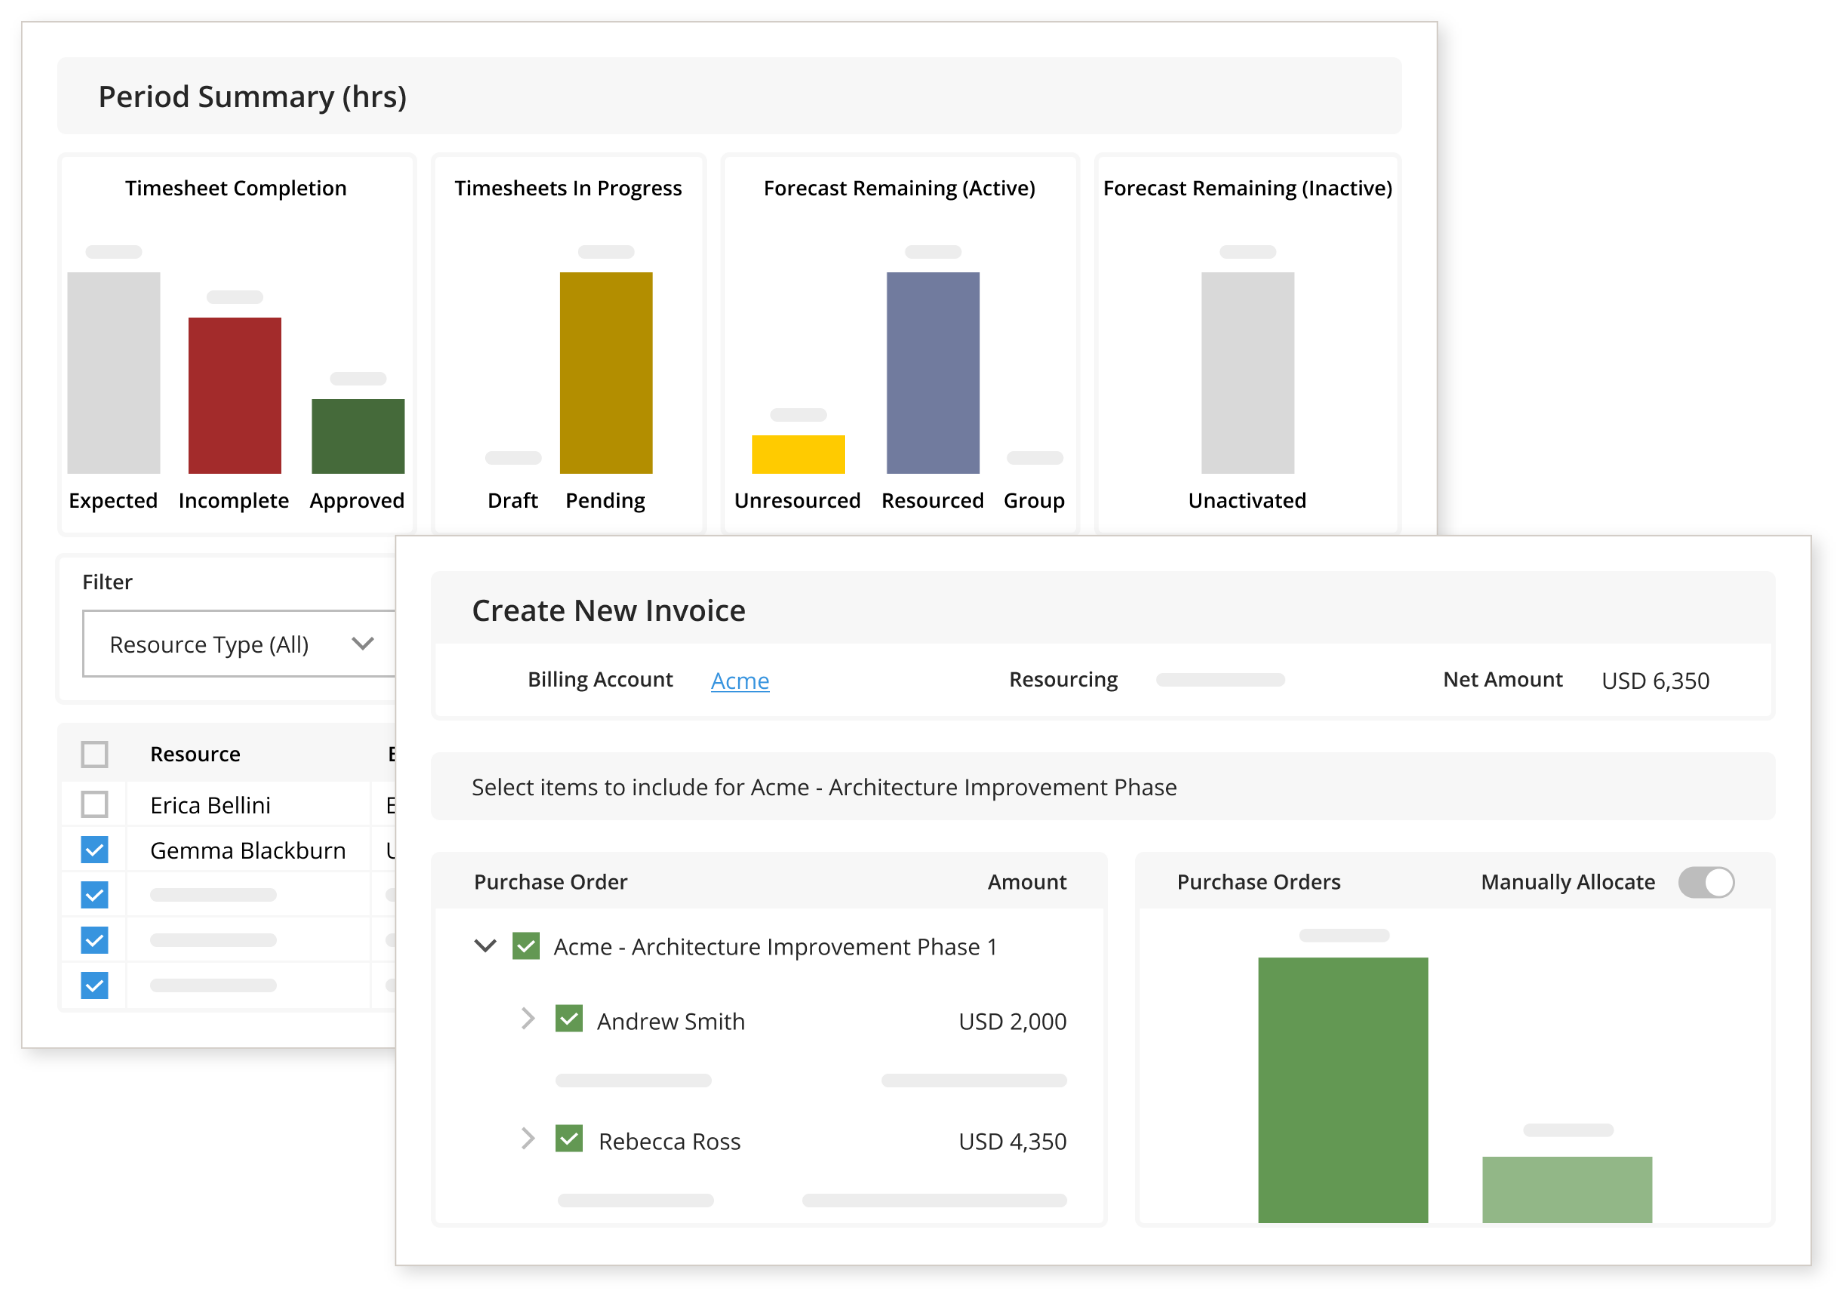The width and height of the screenshot is (1845, 1300).
Task: Click the Timesheet Completion chart title
Action: (x=236, y=188)
